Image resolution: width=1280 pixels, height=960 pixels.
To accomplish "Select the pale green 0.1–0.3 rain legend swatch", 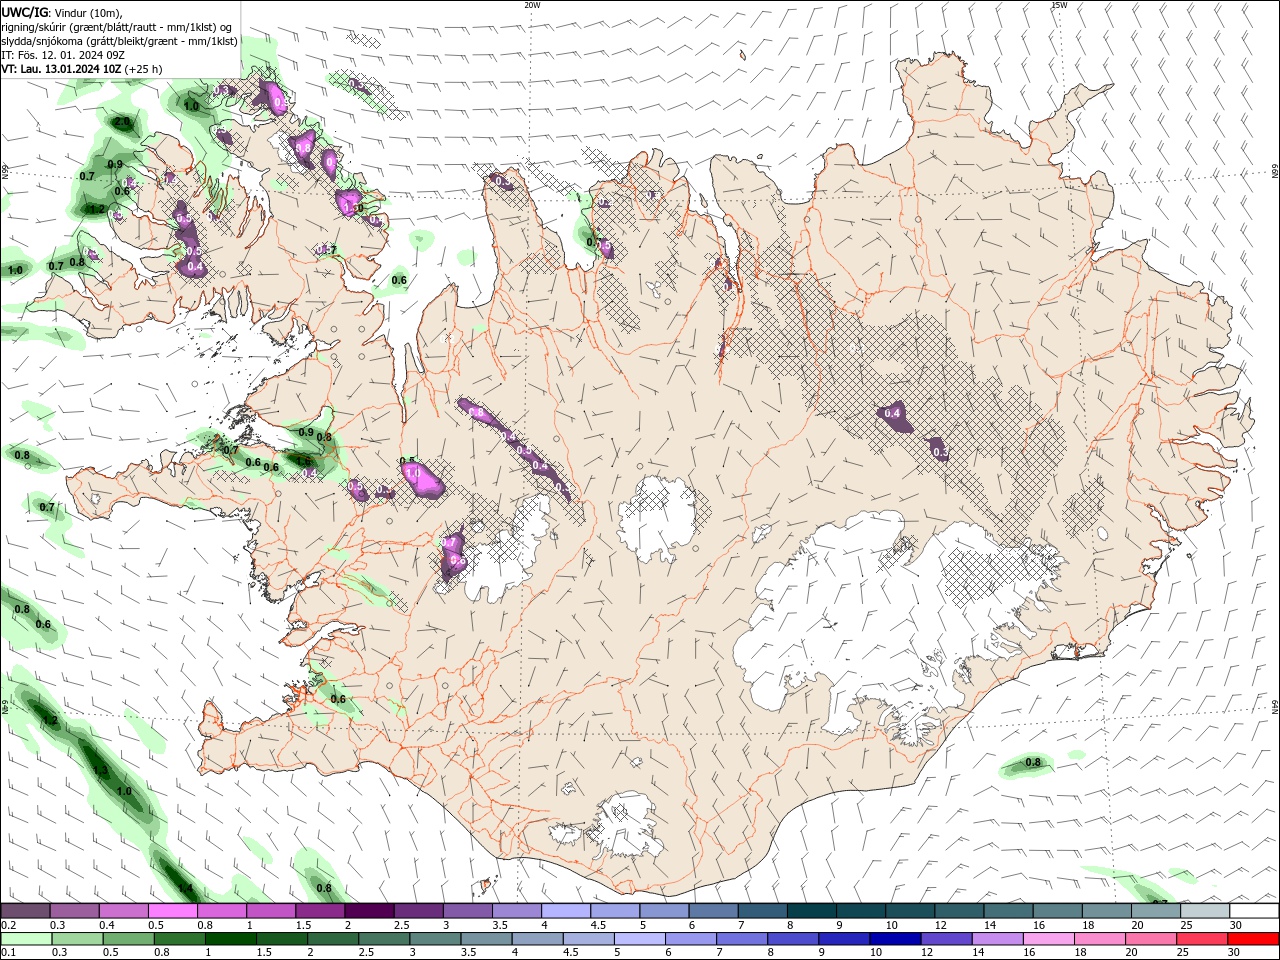I will (26, 939).
